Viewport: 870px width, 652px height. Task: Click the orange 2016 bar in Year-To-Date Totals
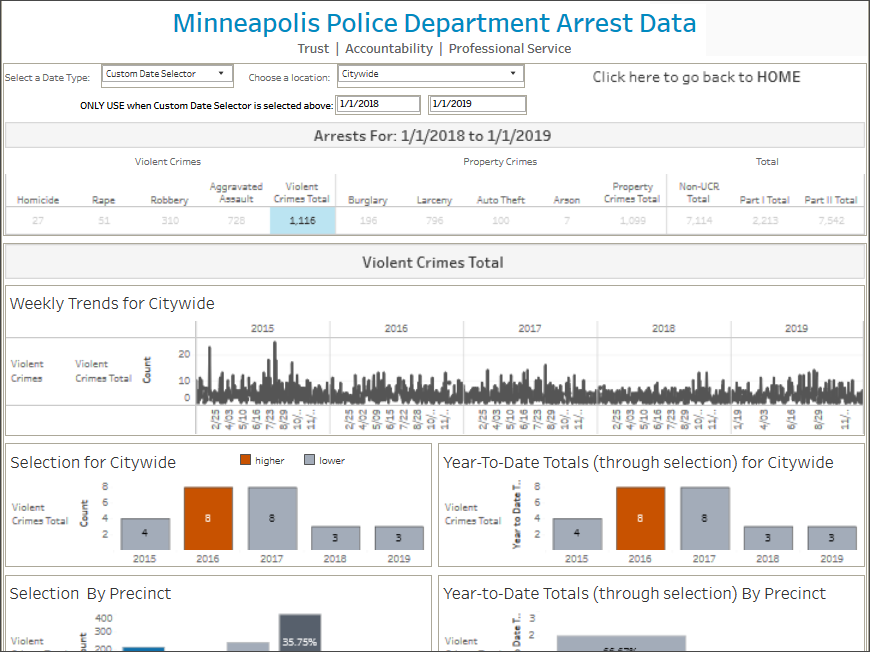(640, 518)
